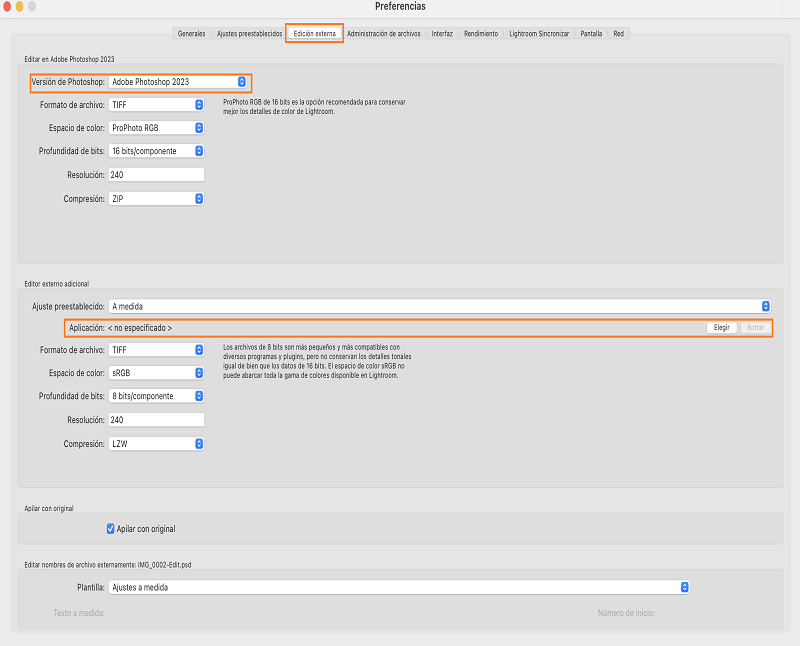Switch to the Generales tab
Screen dimensions: 800x646
pos(191,33)
